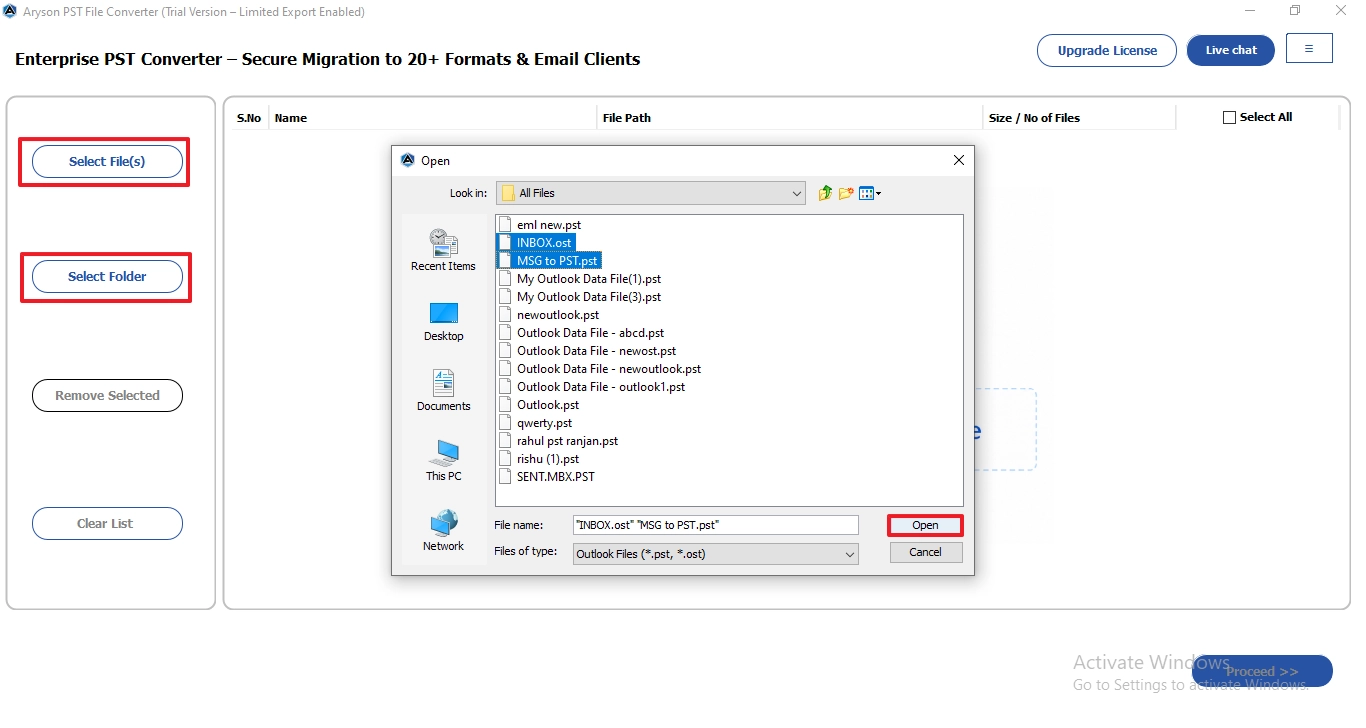The image size is (1366, 728).
Task: Create a new folder using toolbar icon
Action: pyautogui.click(x=846, y=193)
